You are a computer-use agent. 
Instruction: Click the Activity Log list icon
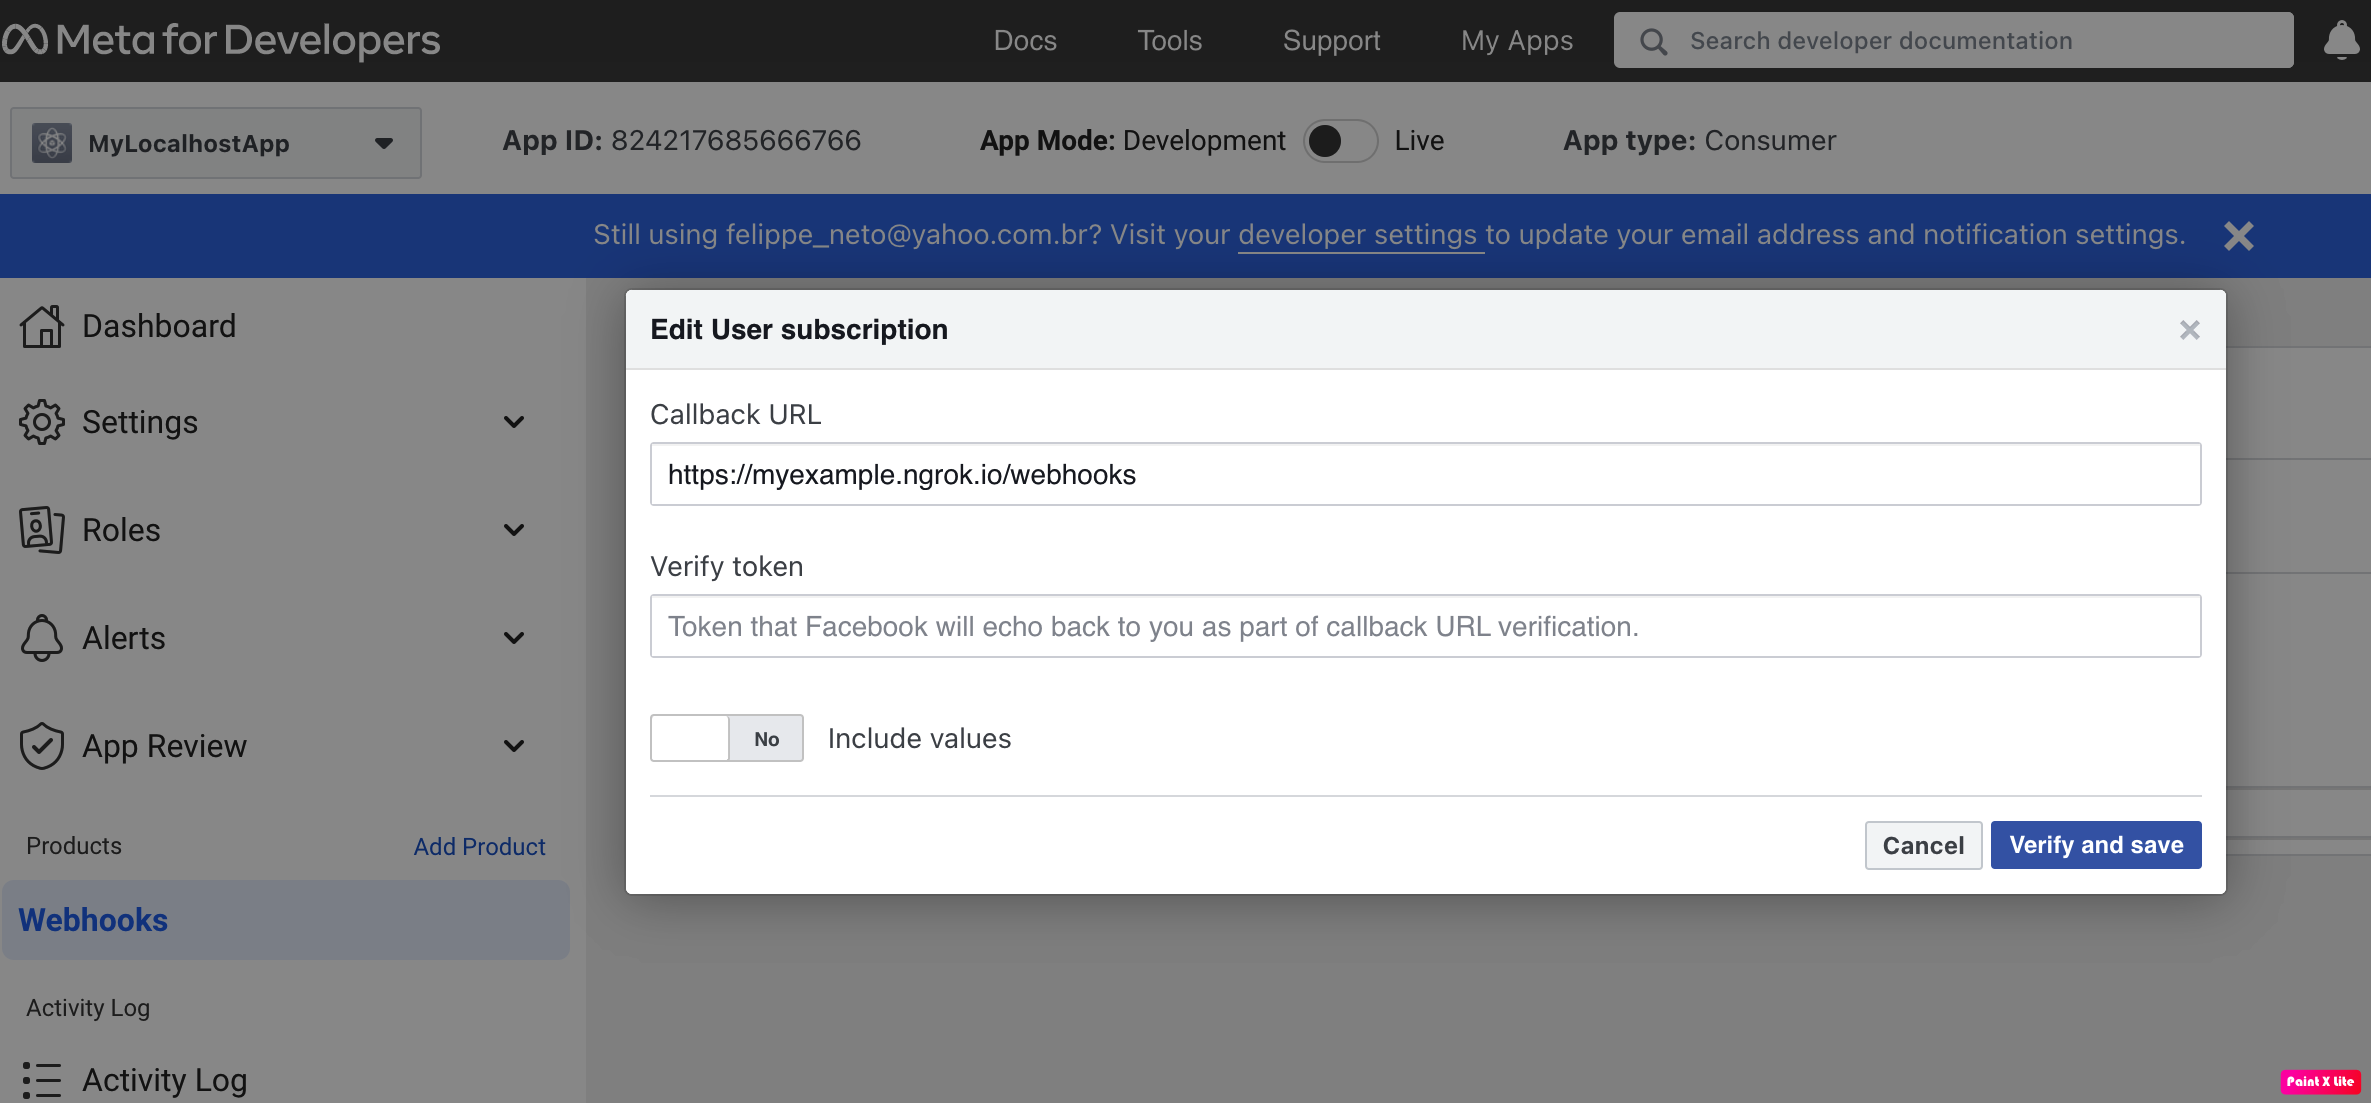(41, 1080)
